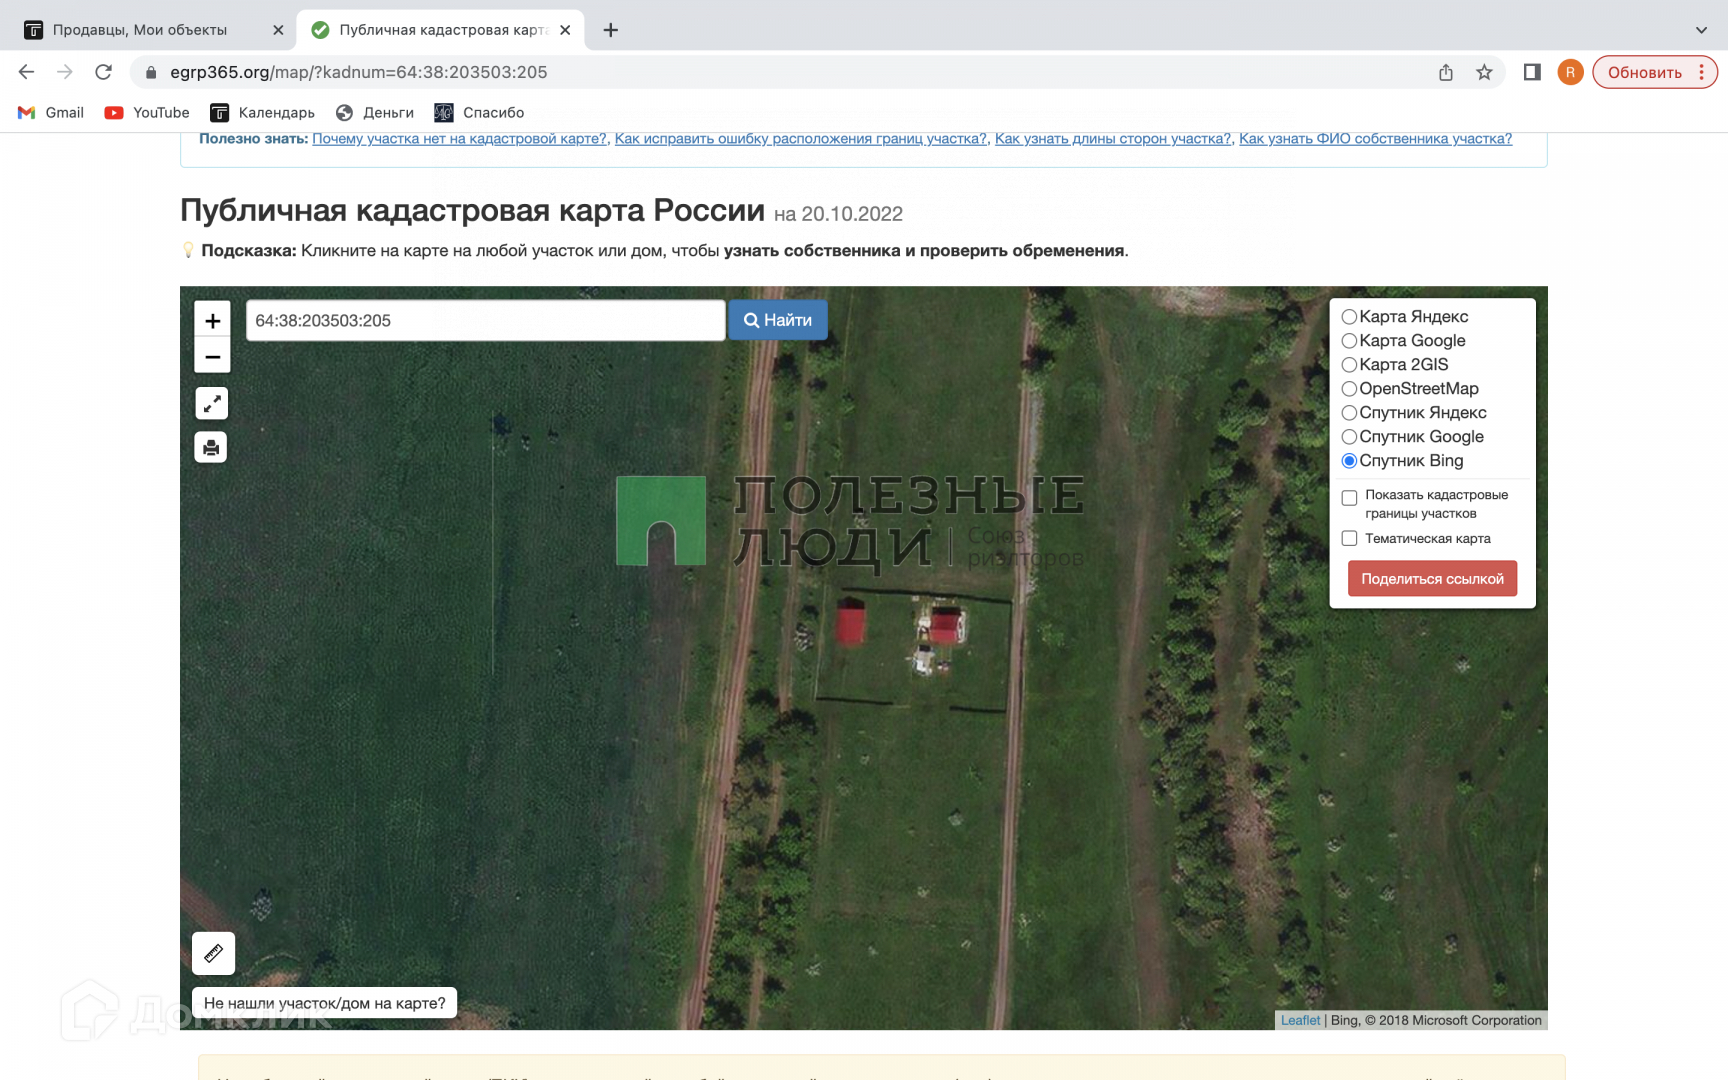Click the Найти search button
This screenshot has height=1080, width=1728.
coord(778,320)
